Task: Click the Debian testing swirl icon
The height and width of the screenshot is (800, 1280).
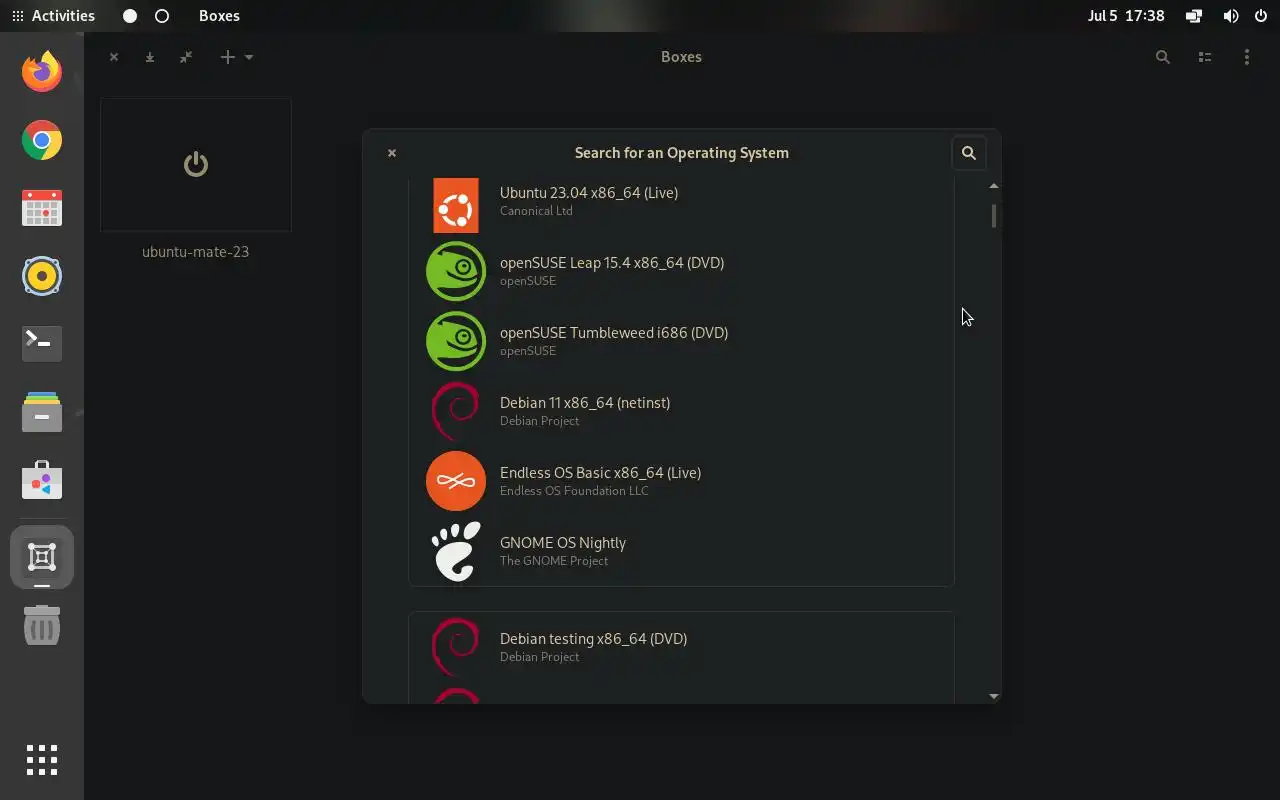Action: pyautogui.click(x=456, y=647)
